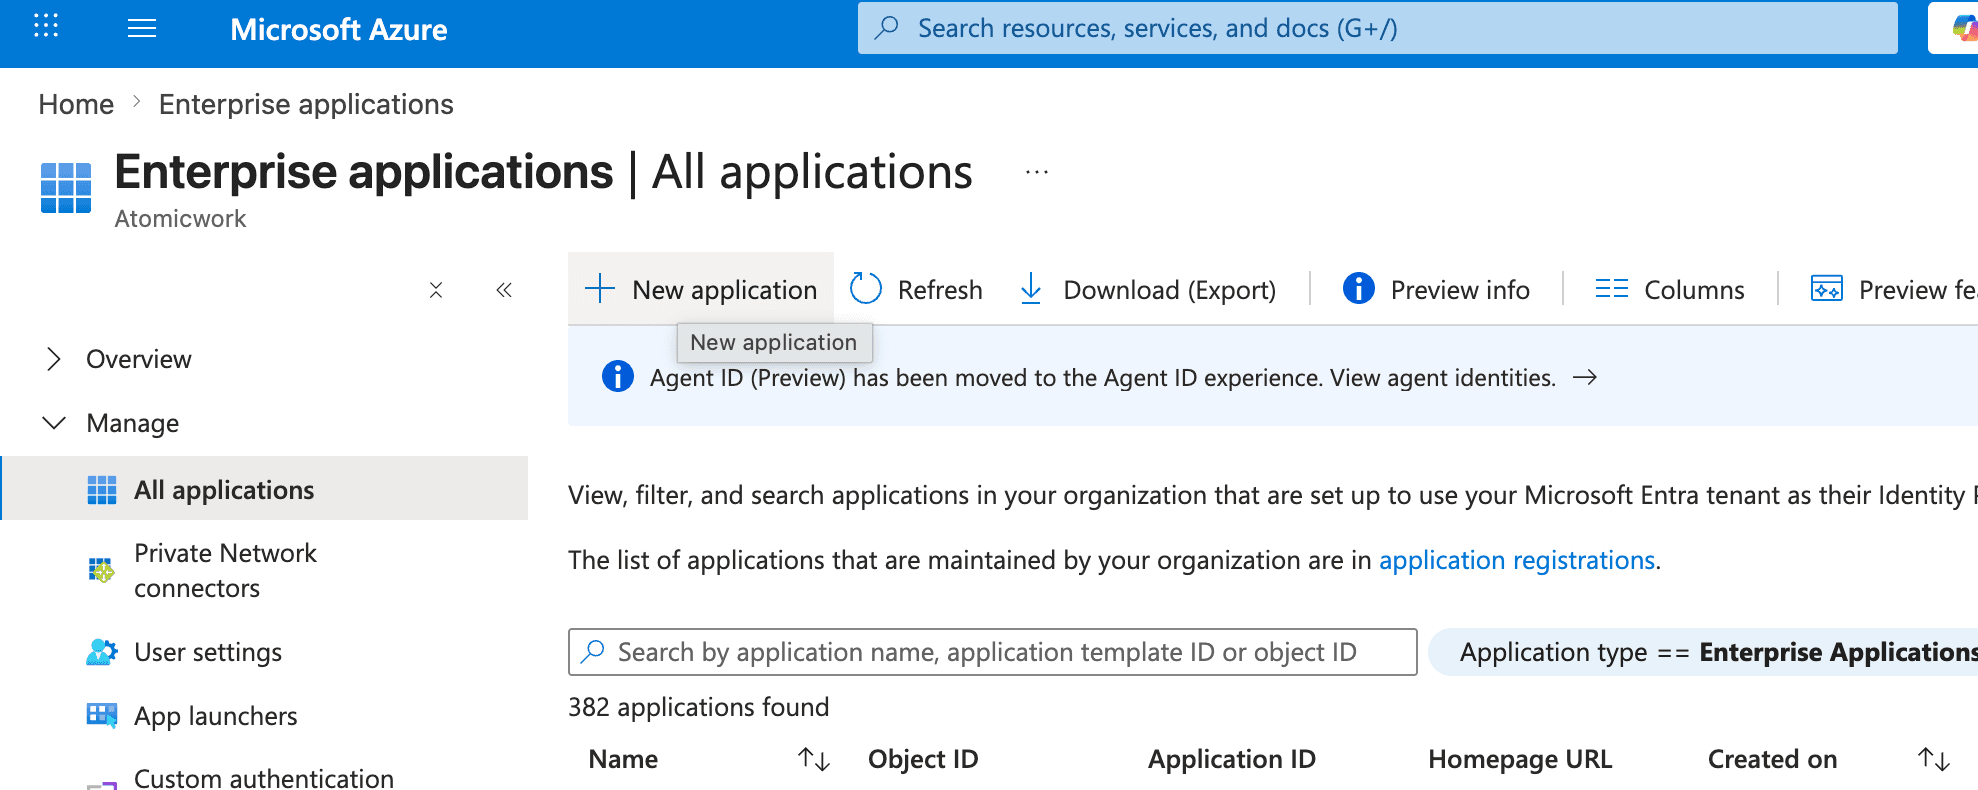The image size is (1978, 790).
Task: Click the Preview info icon
Action: click(x=1358, y=288)
